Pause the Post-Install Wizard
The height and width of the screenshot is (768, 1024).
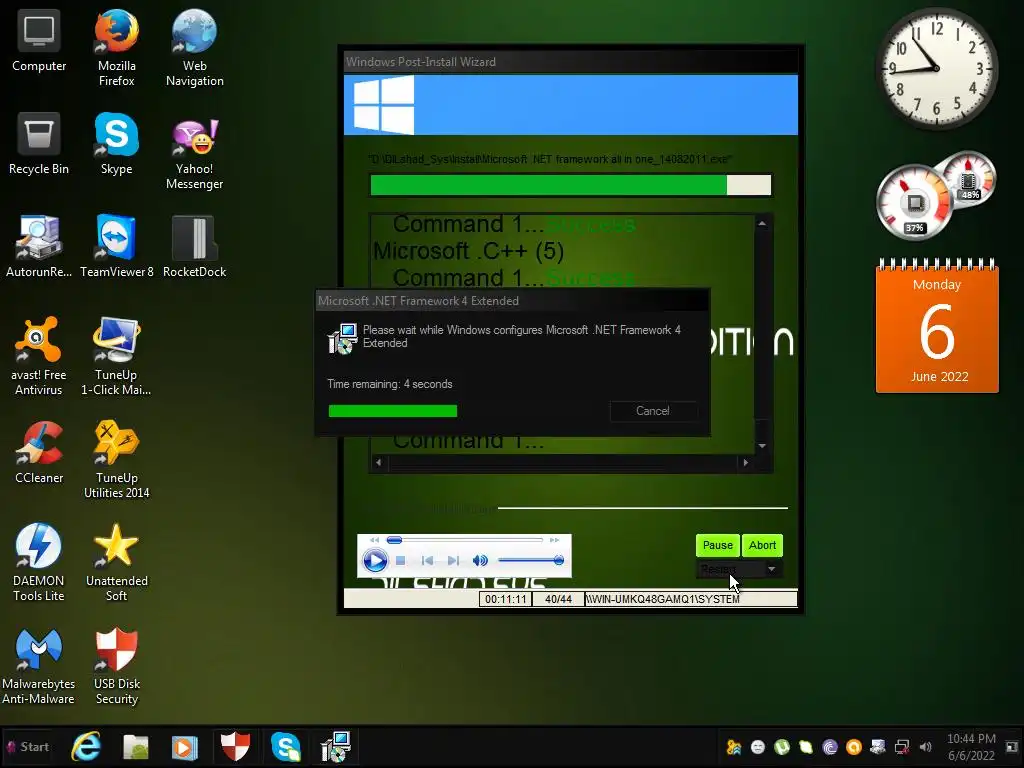[718, 545]
